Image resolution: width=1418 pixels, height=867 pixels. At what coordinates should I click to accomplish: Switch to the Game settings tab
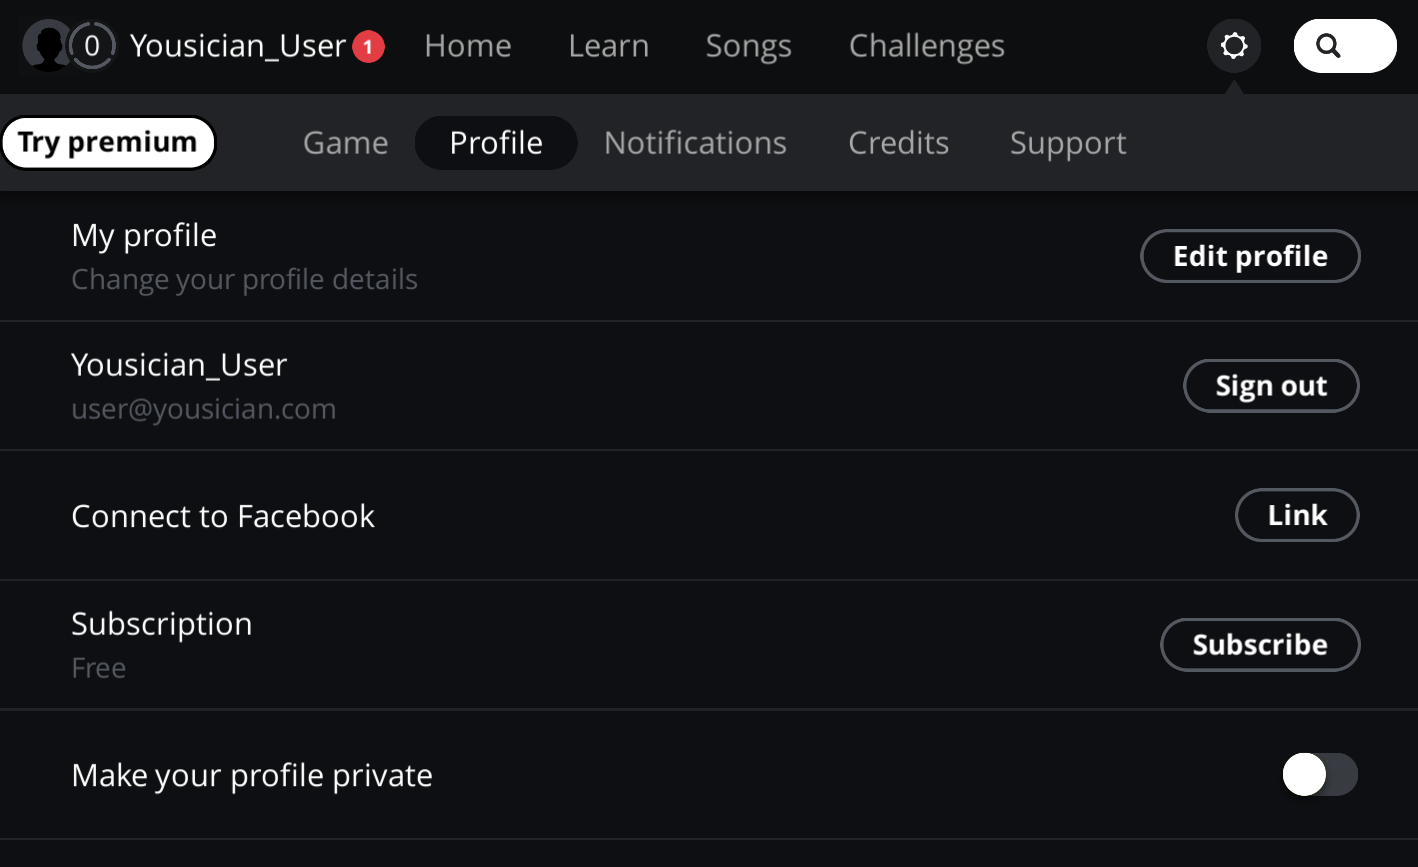click(345, 143)
